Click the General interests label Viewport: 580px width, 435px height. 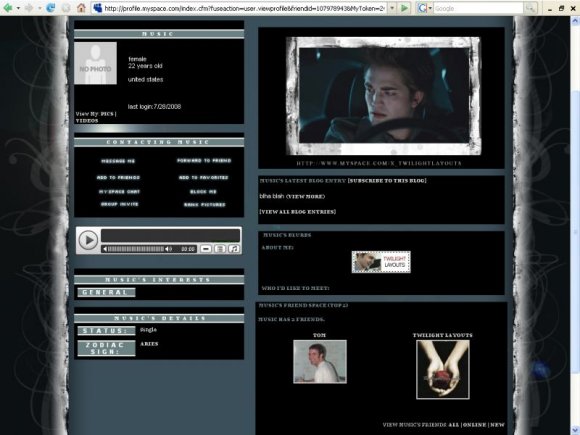coord(106,292)
